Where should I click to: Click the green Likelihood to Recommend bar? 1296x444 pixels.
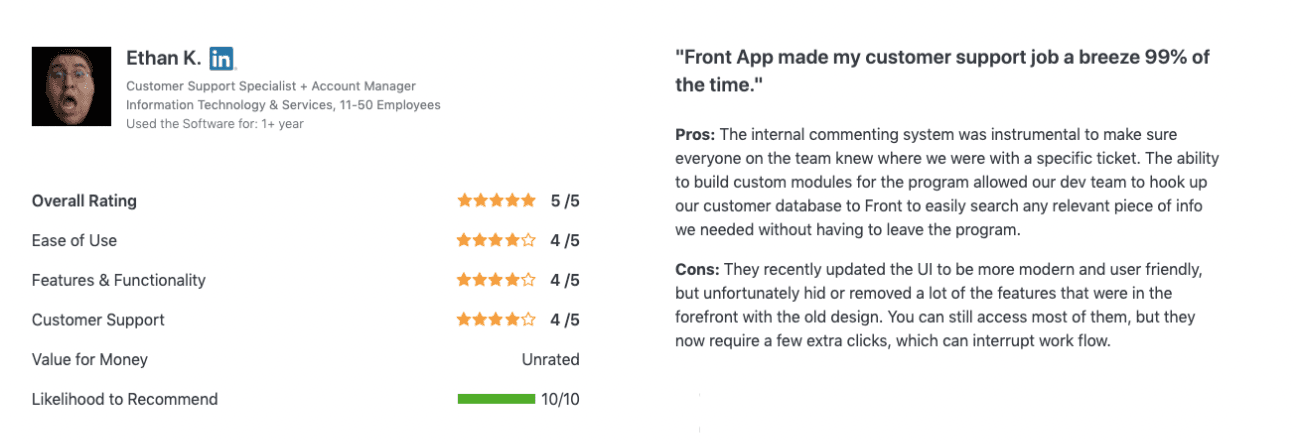tap(496, 399)
